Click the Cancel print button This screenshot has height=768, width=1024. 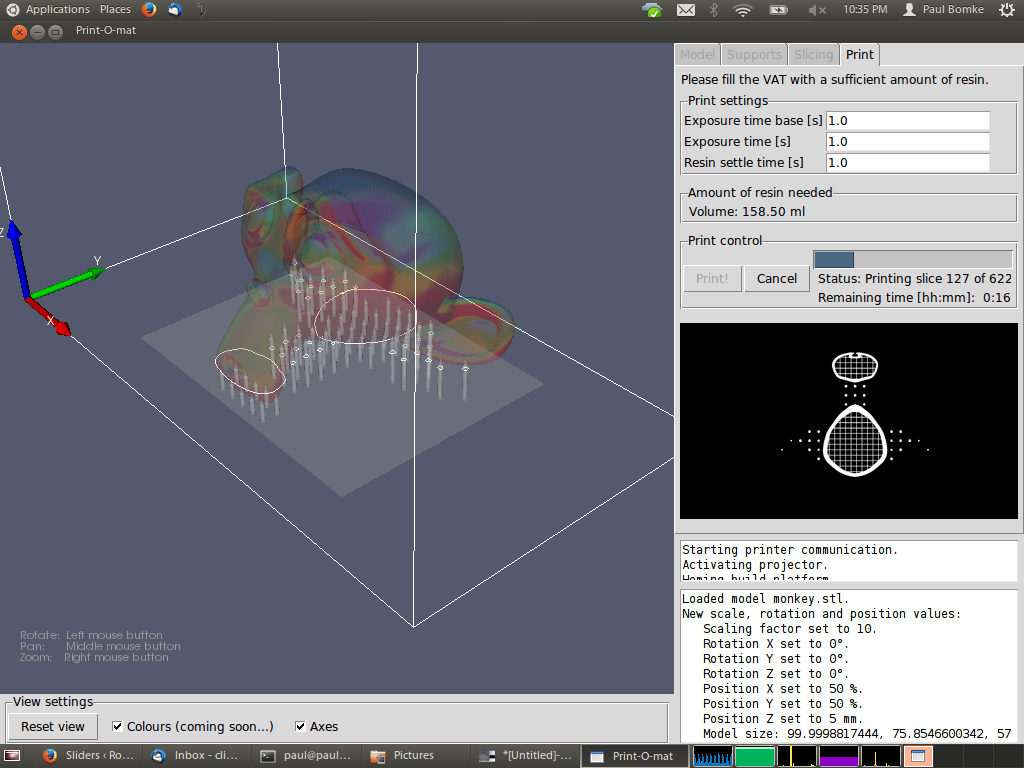tap(776, 278)
